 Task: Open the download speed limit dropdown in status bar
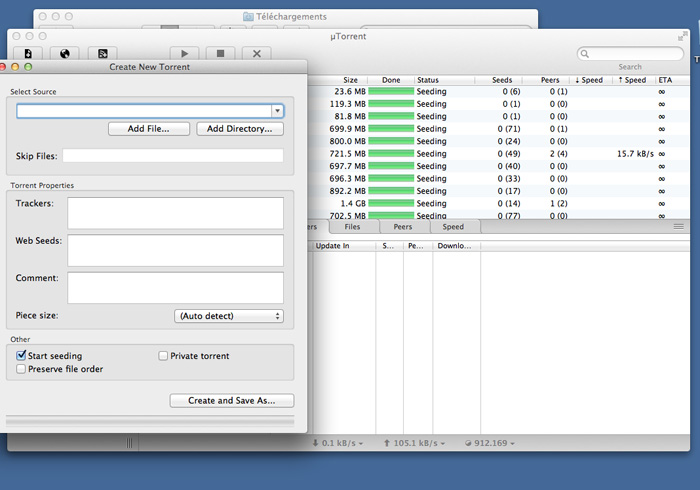(337, 442)
